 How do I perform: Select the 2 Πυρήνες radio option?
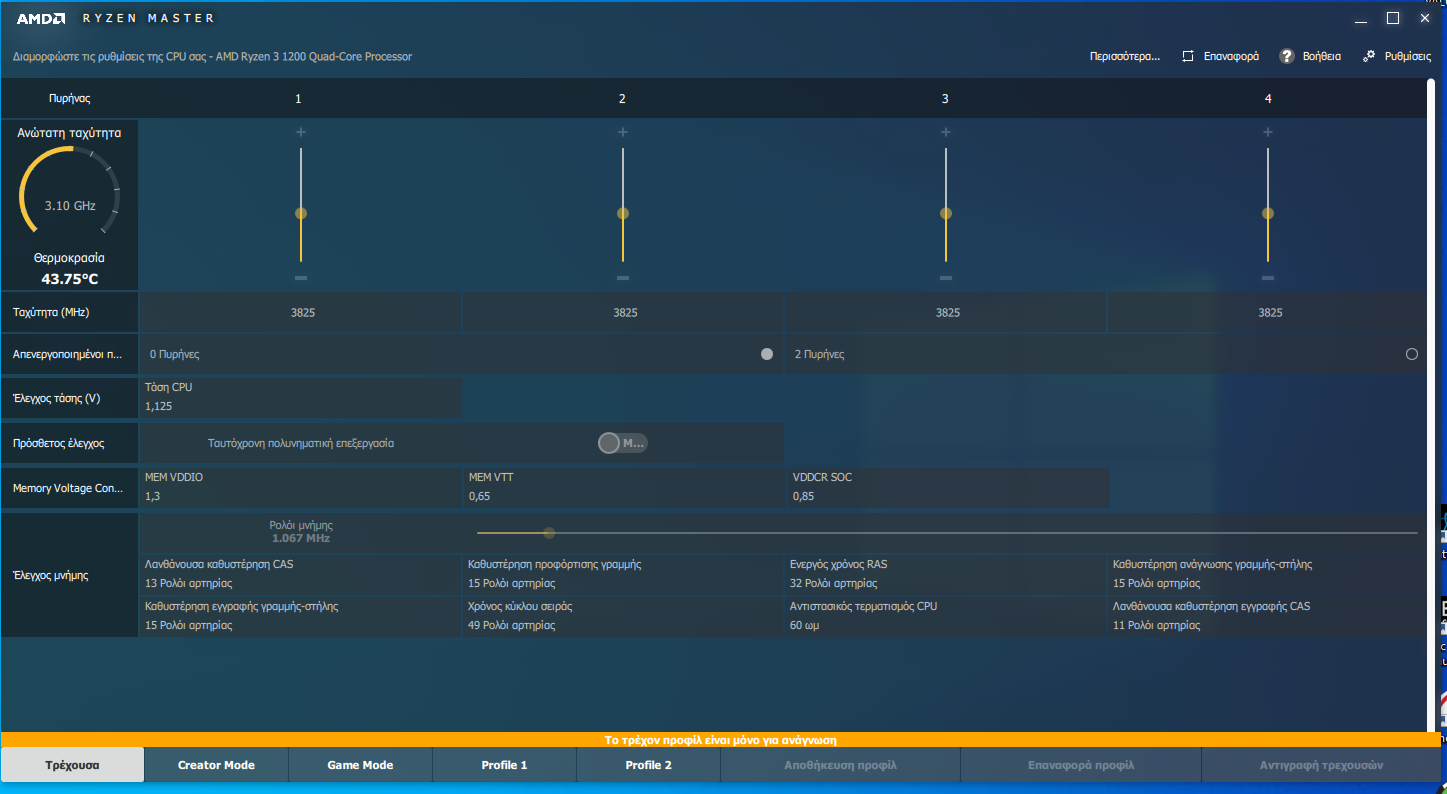tap(1412, 354)
